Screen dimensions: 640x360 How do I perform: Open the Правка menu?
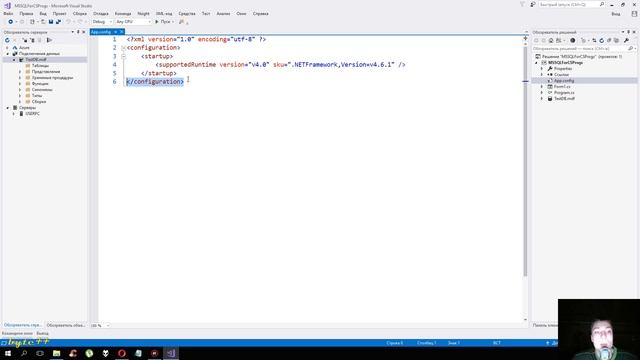tap(26, 13)
